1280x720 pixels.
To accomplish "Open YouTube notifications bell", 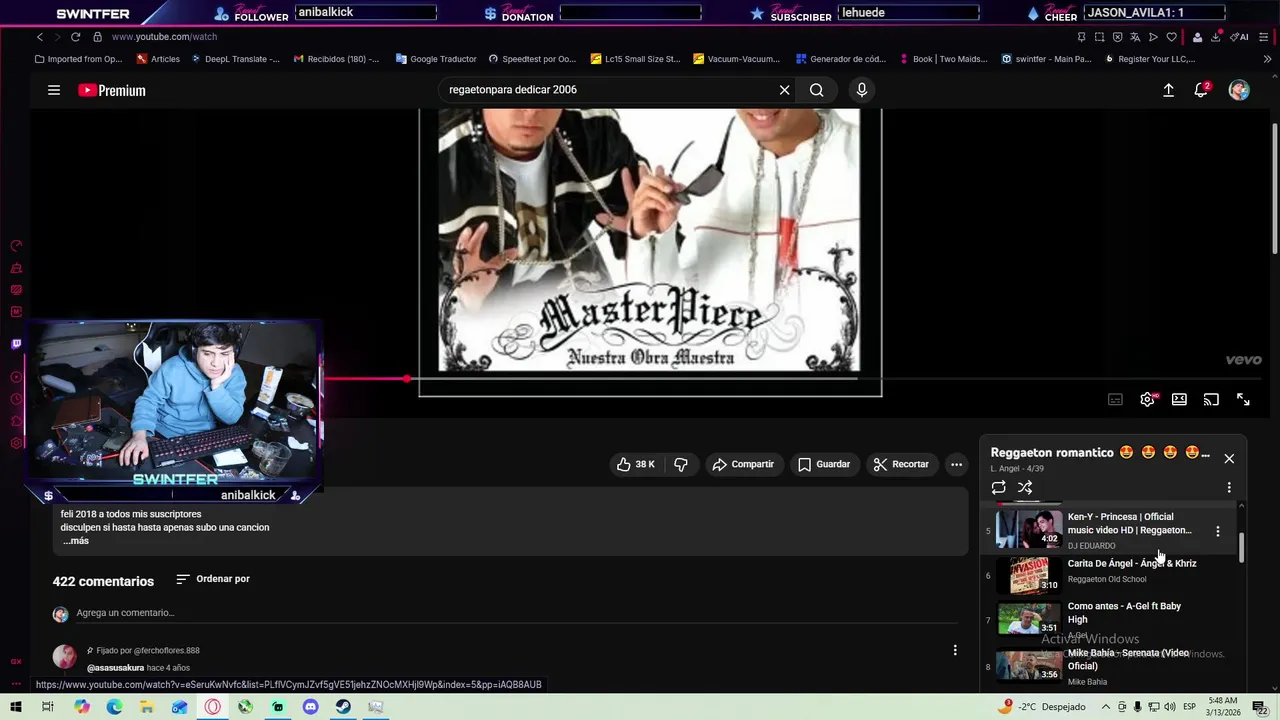I will click(1201, 90).
